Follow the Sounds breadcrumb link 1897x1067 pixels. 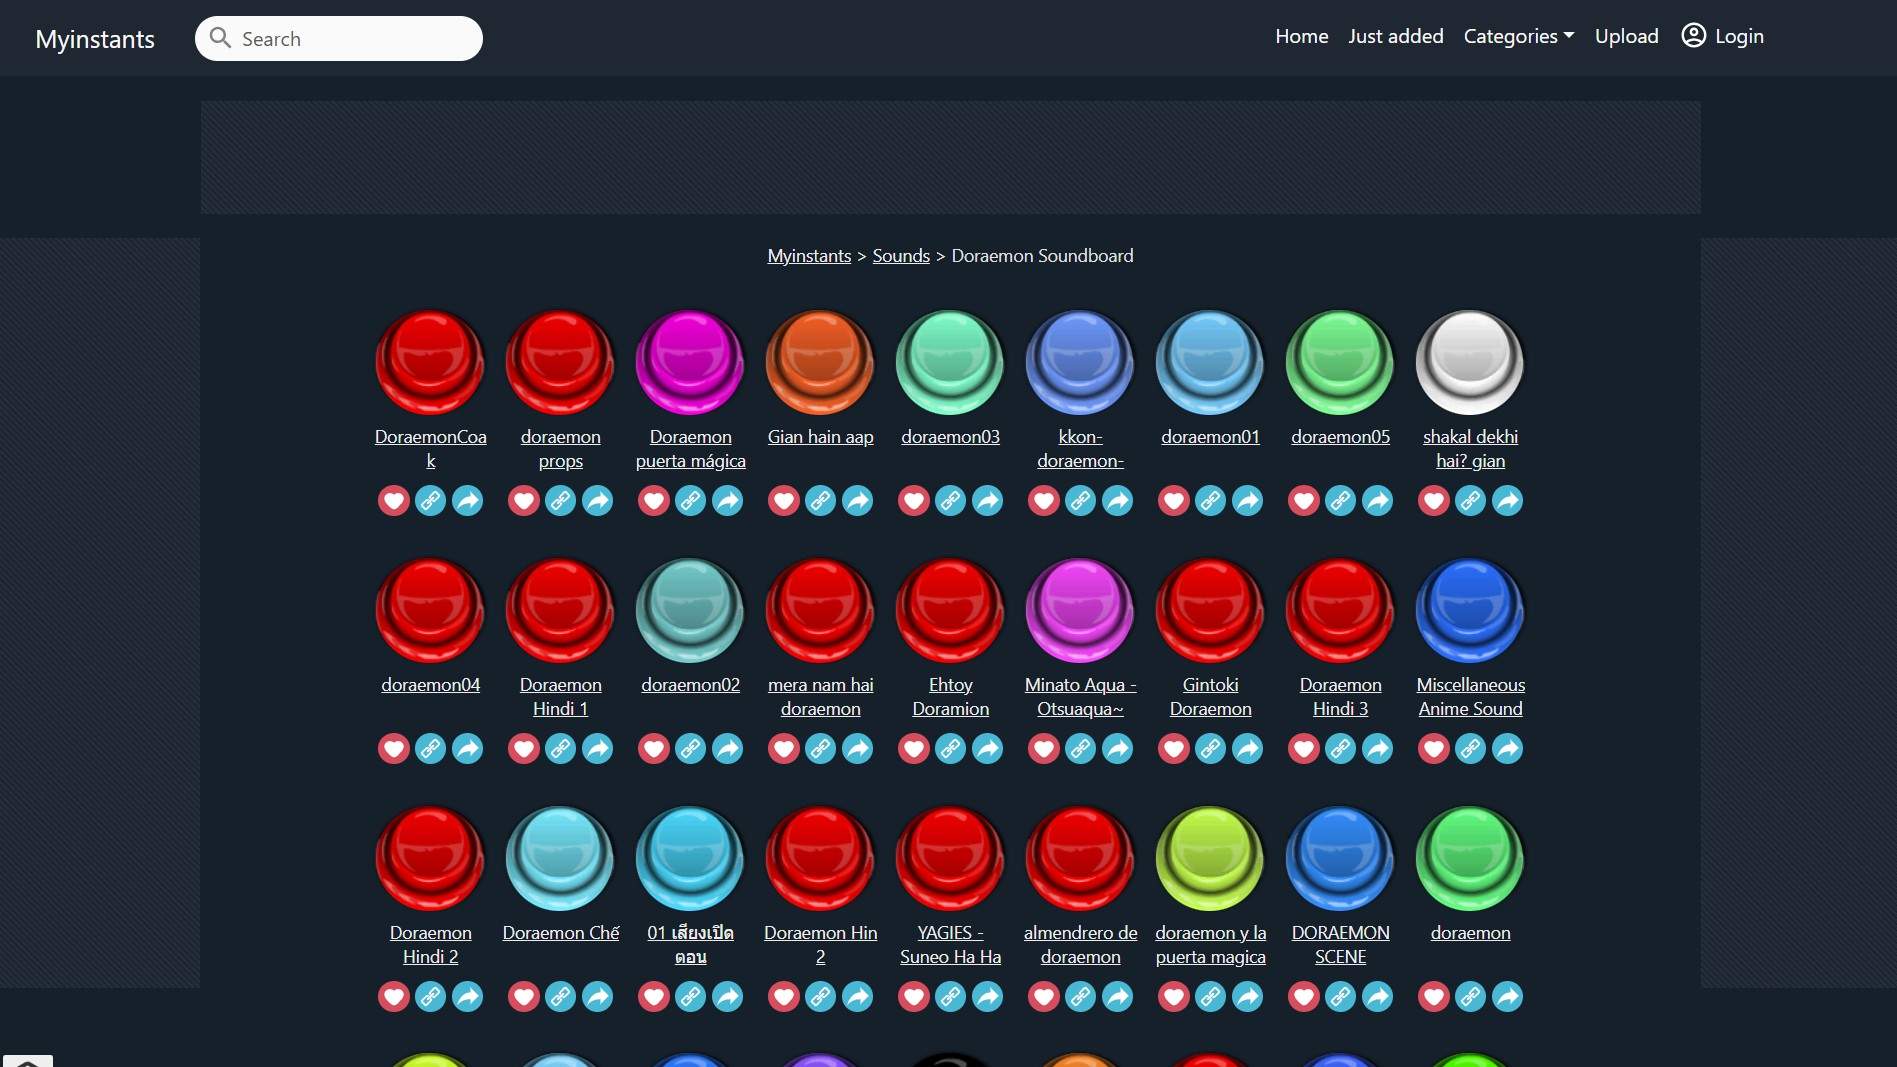901,256
